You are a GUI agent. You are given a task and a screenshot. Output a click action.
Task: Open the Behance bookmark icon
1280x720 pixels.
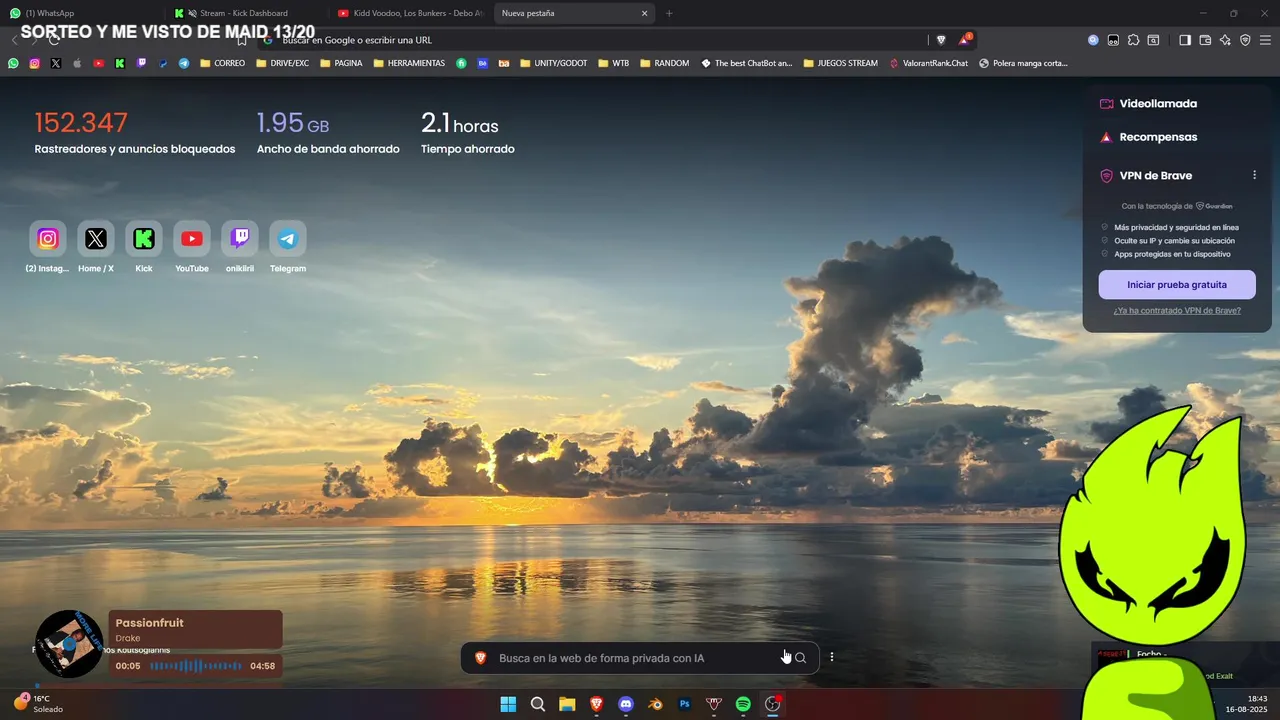(482, 63)
